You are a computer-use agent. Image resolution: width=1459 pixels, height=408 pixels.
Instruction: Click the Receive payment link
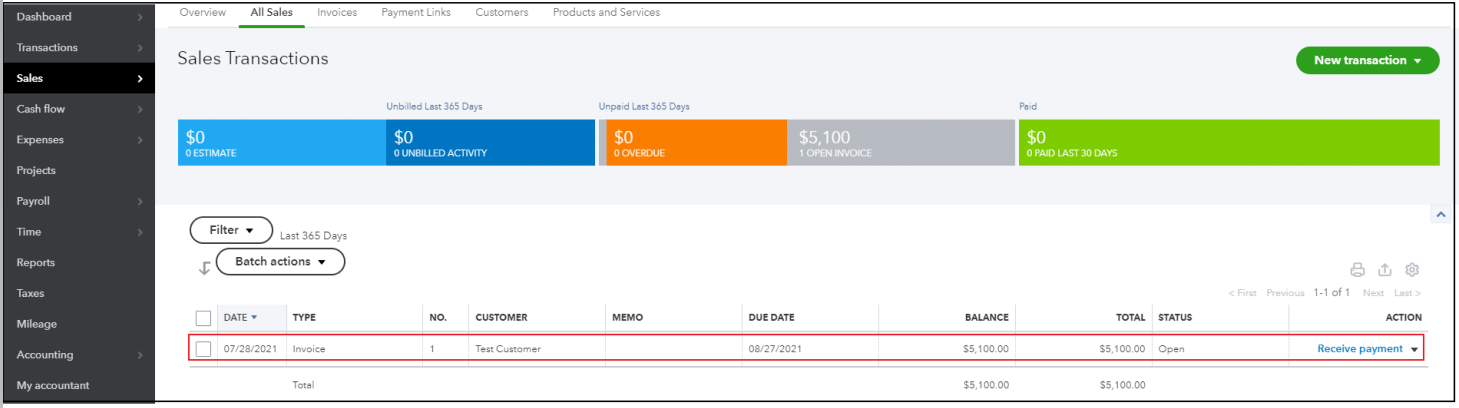(x=1360, y=349)
